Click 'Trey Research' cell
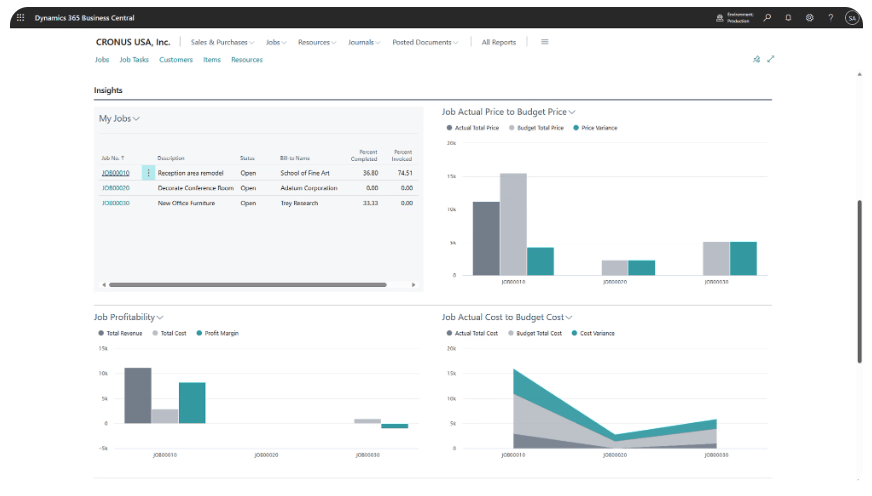The width and height of the screenshot is (872, 496). pos(299,203)
